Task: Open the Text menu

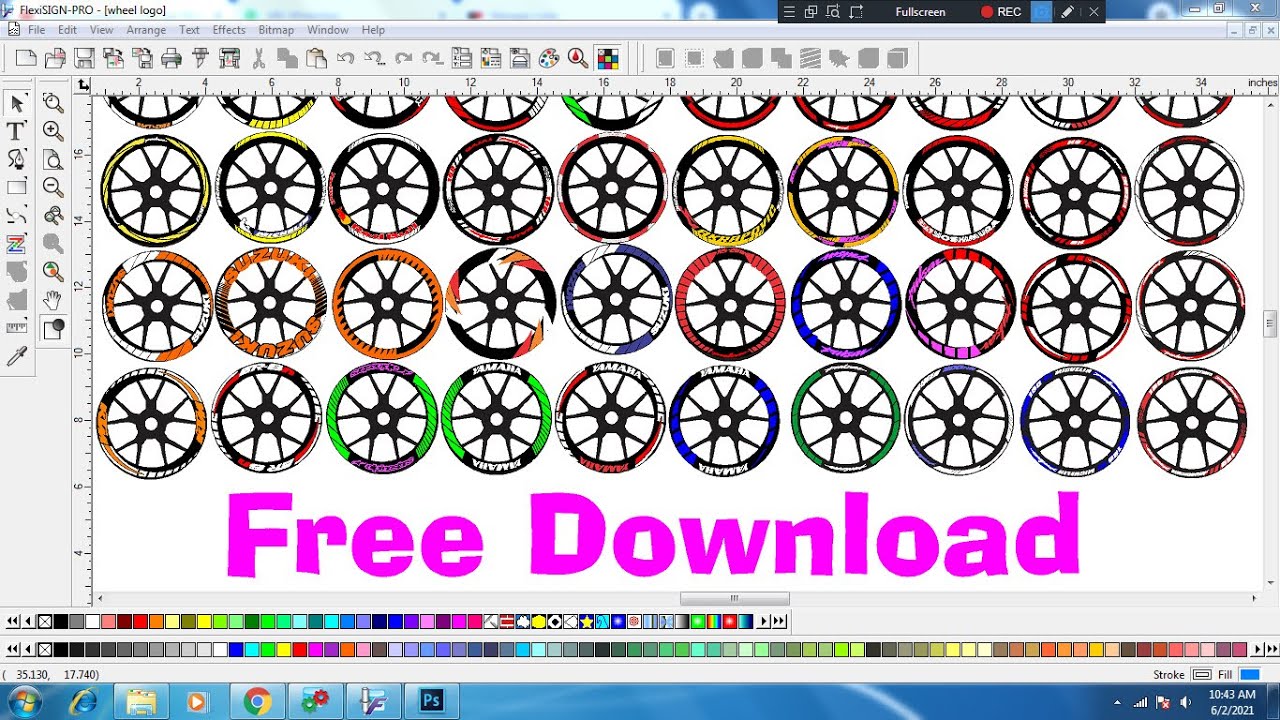Action: click(x=189, y=30)
